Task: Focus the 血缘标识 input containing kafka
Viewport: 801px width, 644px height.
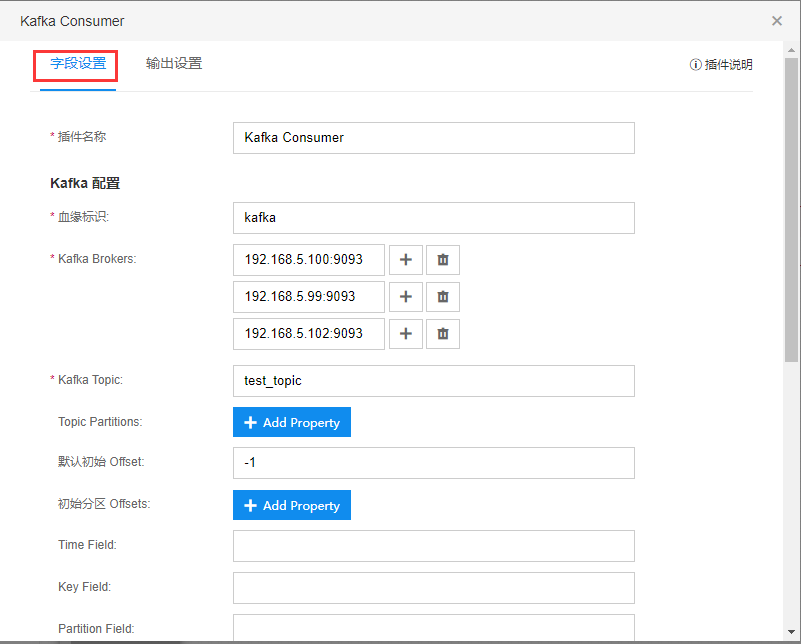Action: tap(434, 218)
